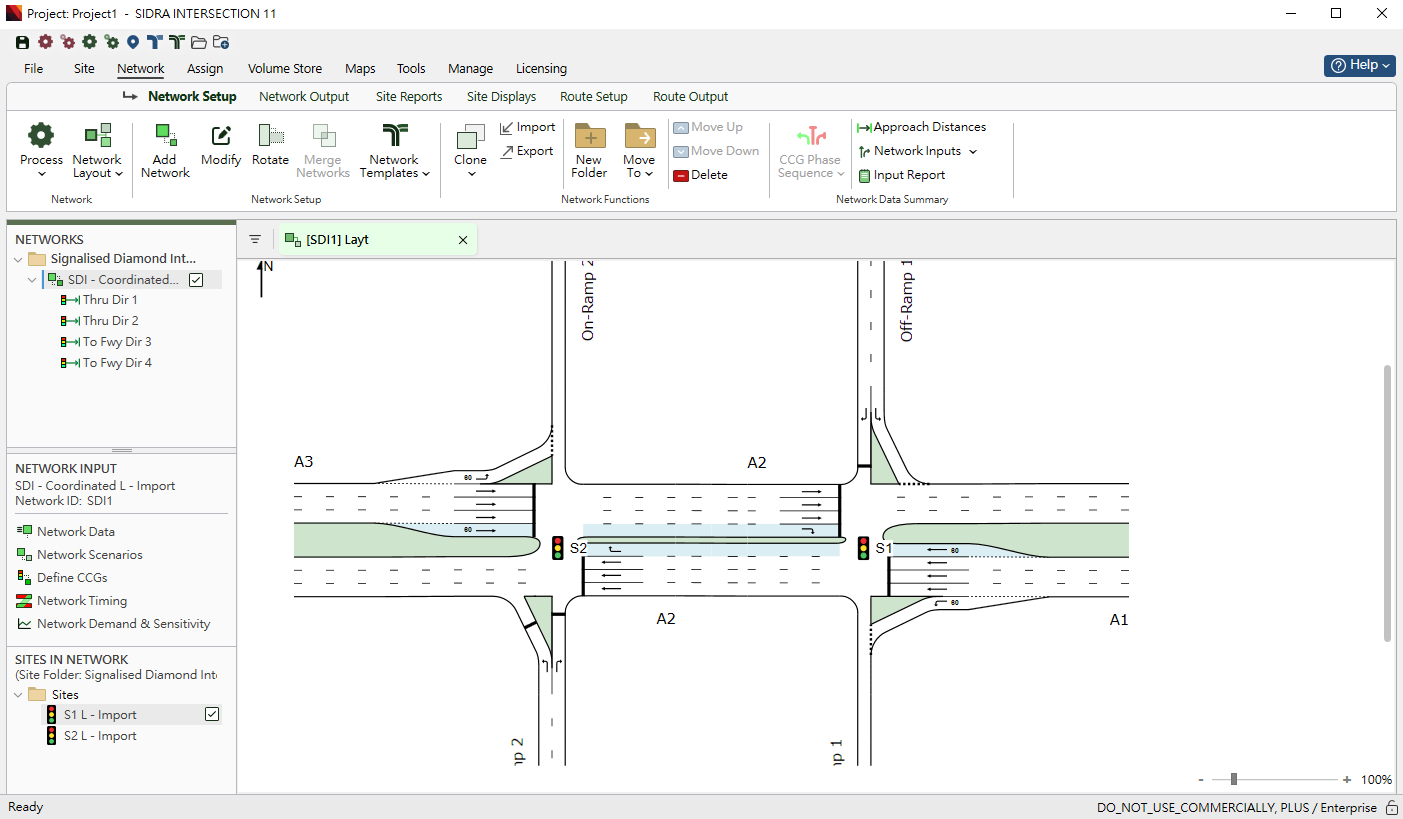Click the blue T-junction quick access icon
1403x819 pixels.
pyautogui.click(x=154, y=42)
